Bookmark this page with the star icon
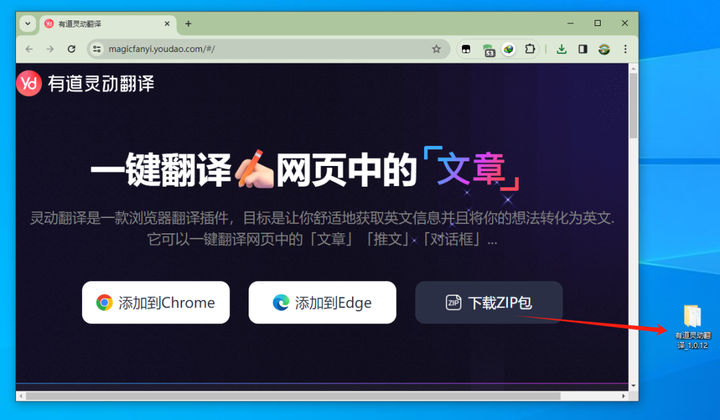The height and width of the screenshot is (420, 720). (x=436, y=49)
